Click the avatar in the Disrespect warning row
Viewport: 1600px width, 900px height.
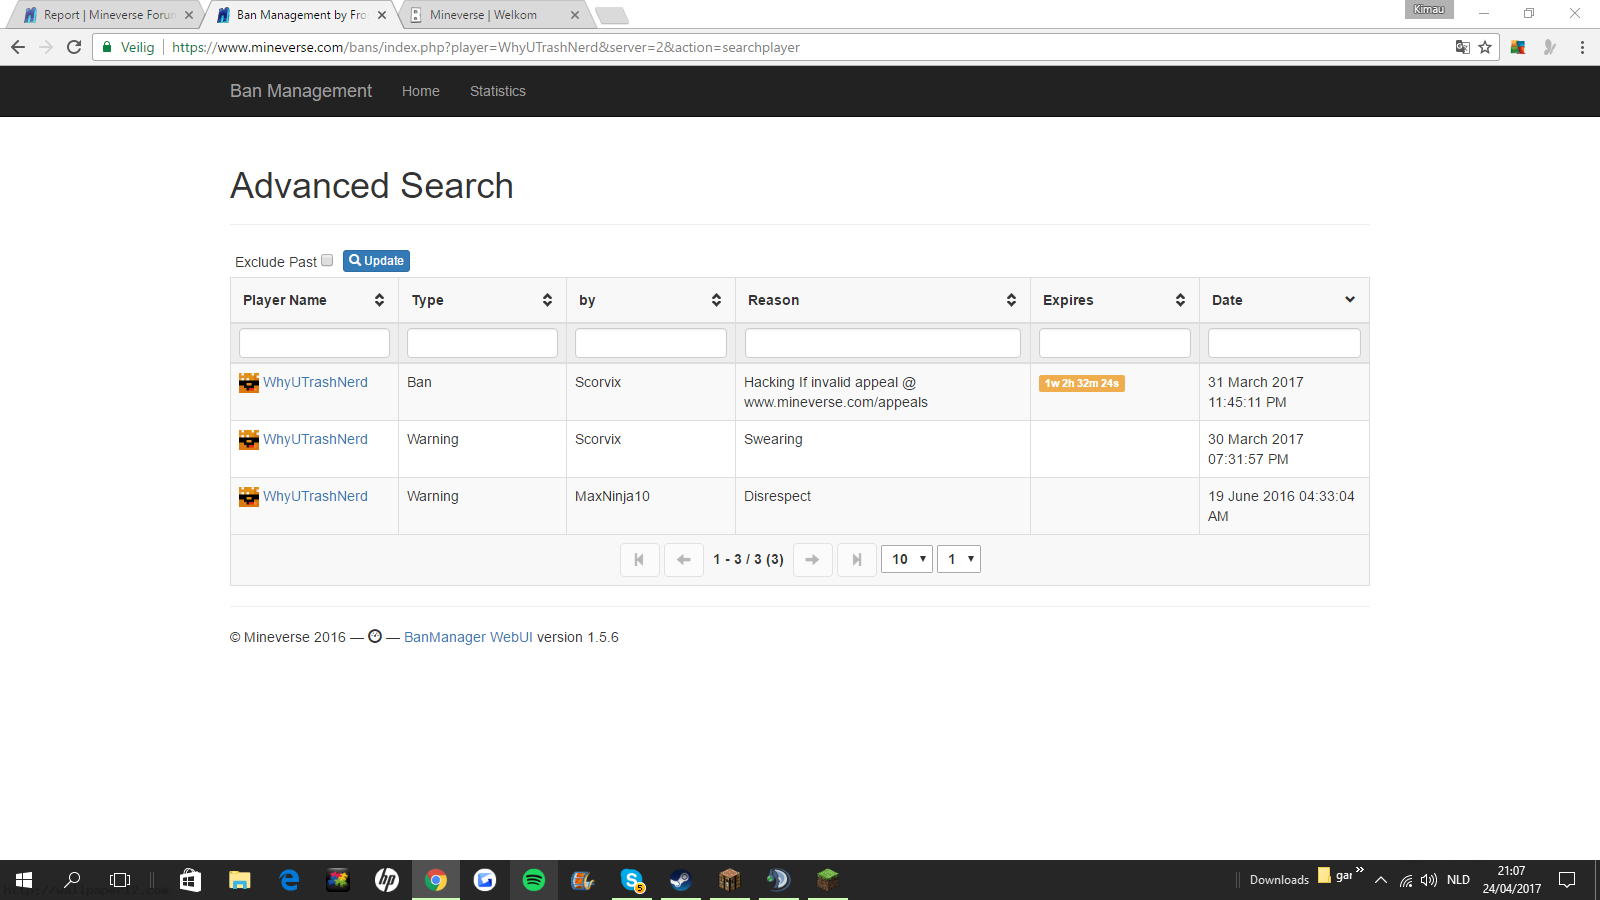point(249,497)
